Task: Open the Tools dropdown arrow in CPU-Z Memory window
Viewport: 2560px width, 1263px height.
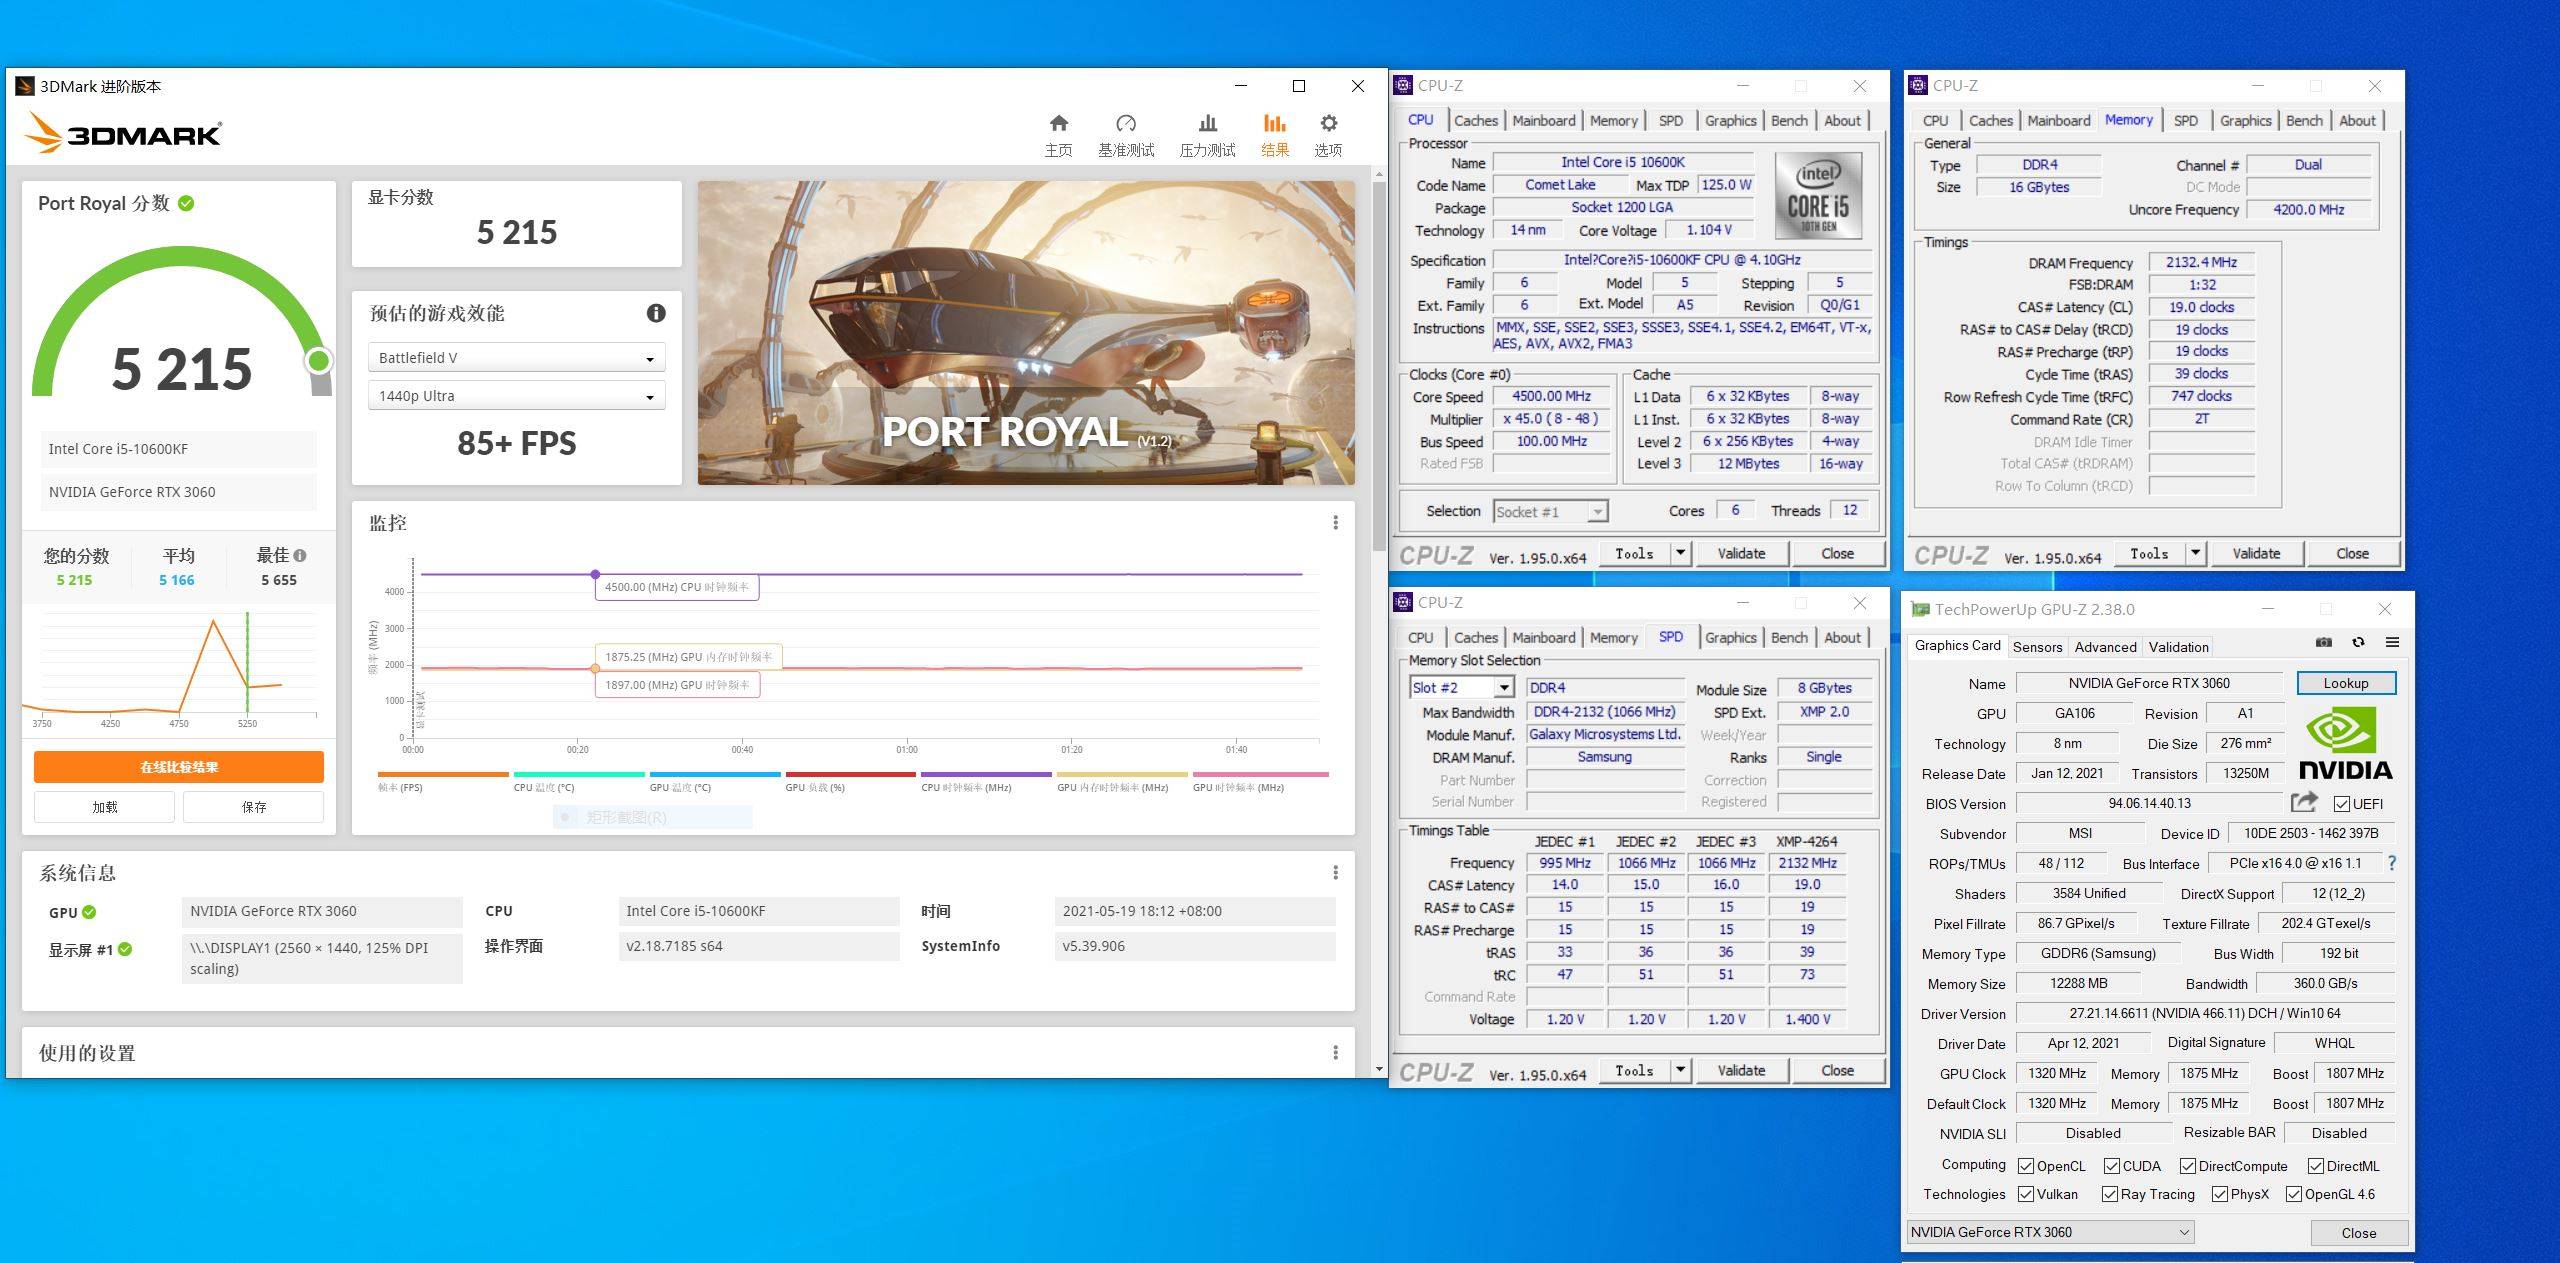Action: tap(2196, 553)
